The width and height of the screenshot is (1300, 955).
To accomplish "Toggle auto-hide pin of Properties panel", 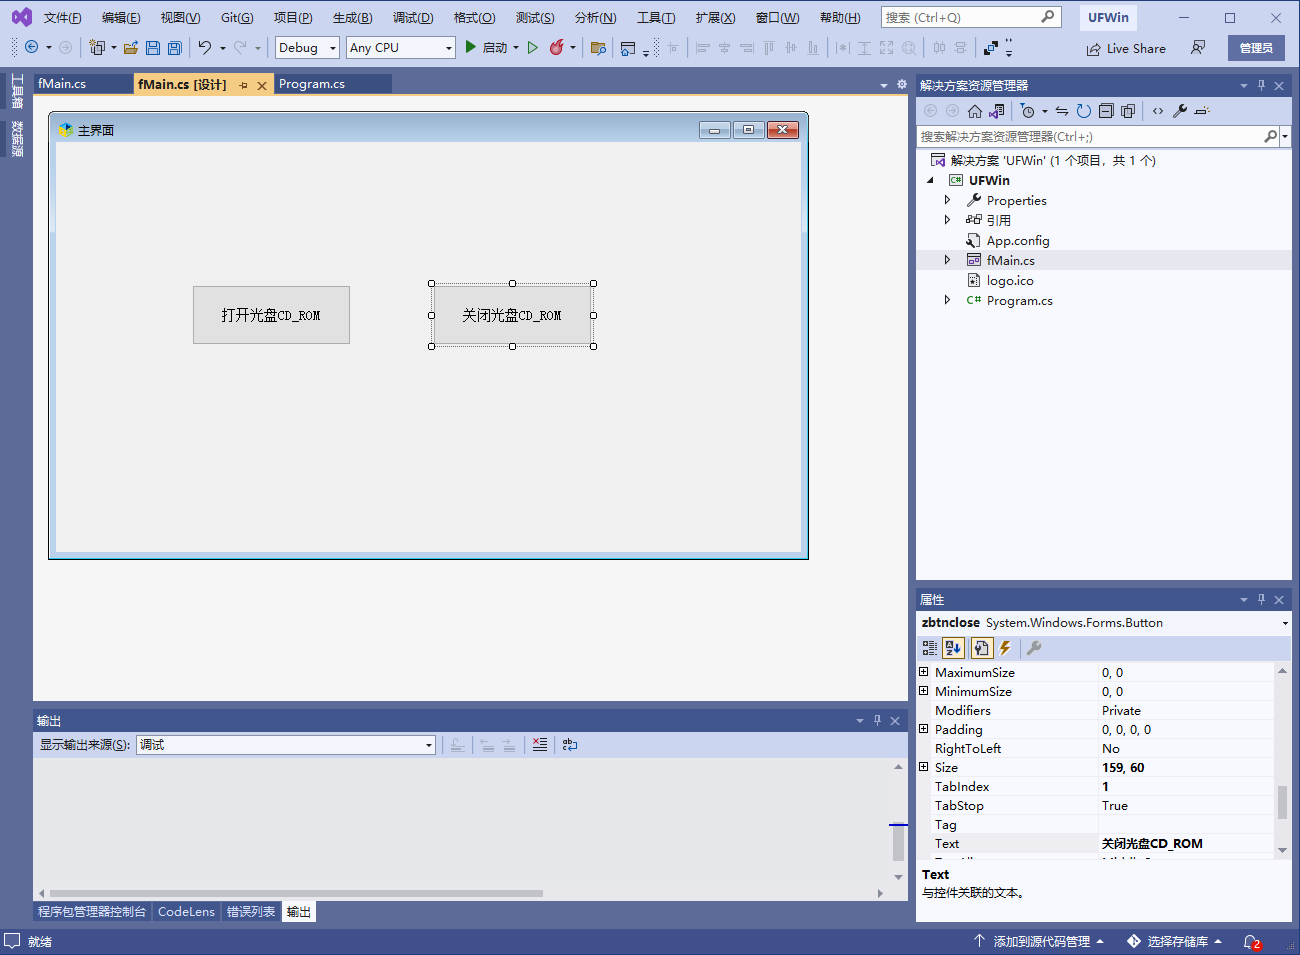I will click(x=1261, y=599).
